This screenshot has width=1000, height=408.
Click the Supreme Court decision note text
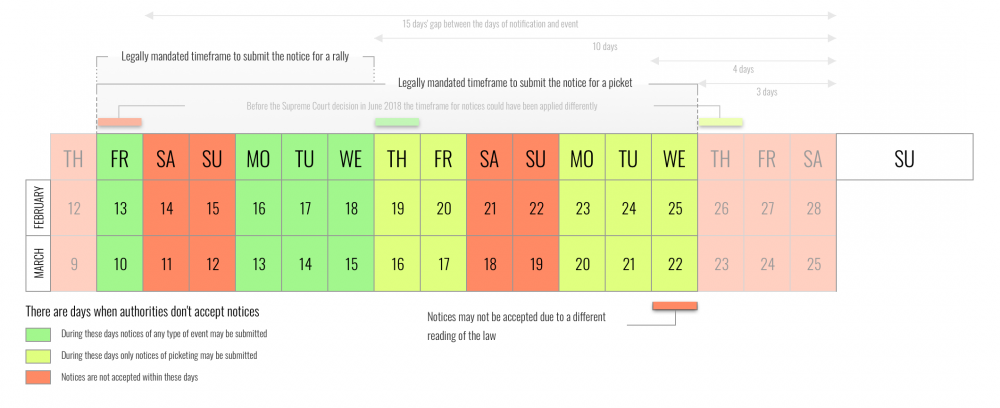pyautogui.click(x=421, y=105)
